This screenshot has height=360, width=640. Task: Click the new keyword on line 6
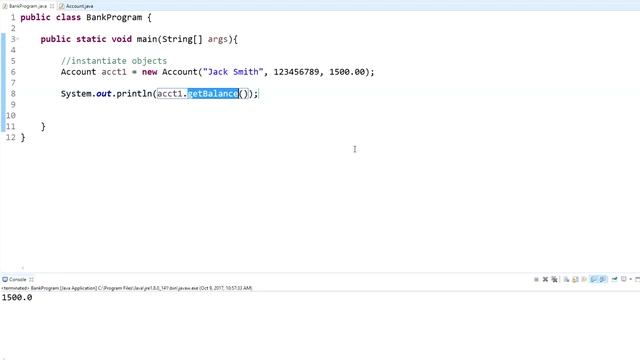click(x=149, y=72)
